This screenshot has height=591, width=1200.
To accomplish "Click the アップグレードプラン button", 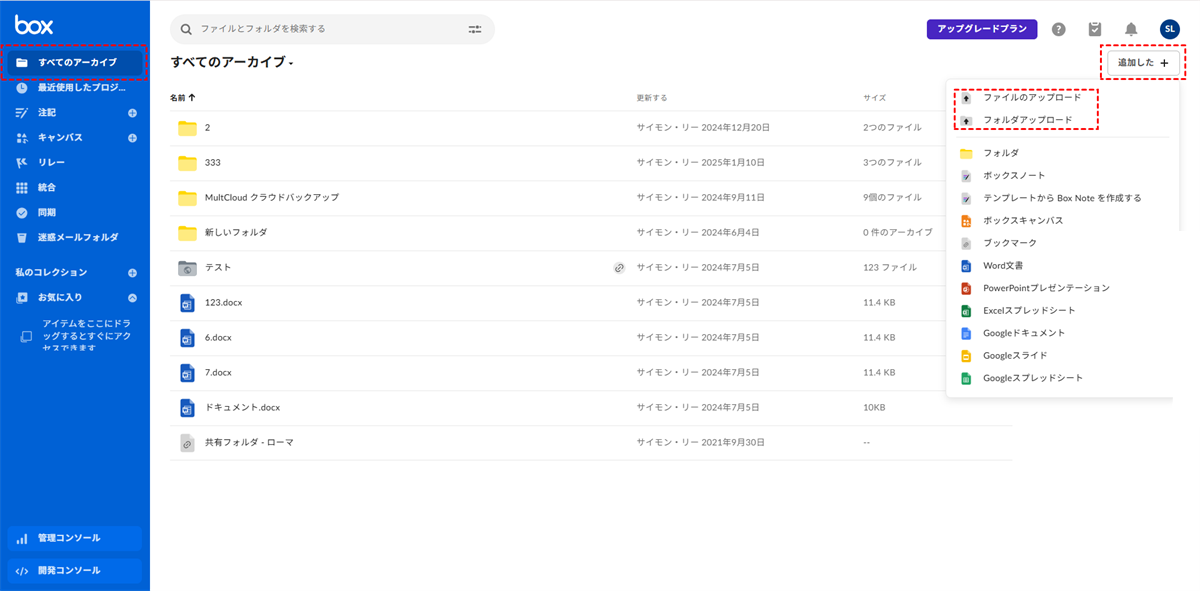I will pyautogui.click(x=982, y=29).
